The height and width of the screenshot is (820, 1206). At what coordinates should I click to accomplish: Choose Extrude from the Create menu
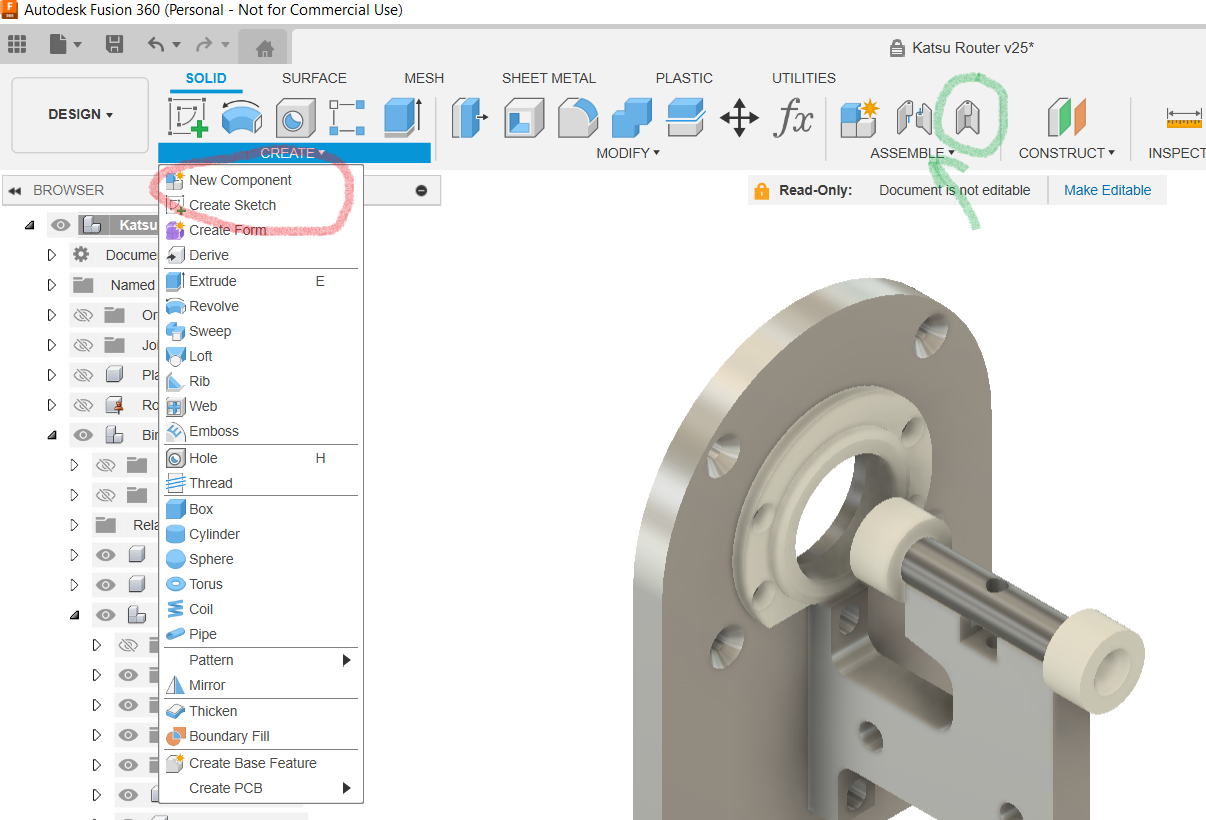[213, 281]
